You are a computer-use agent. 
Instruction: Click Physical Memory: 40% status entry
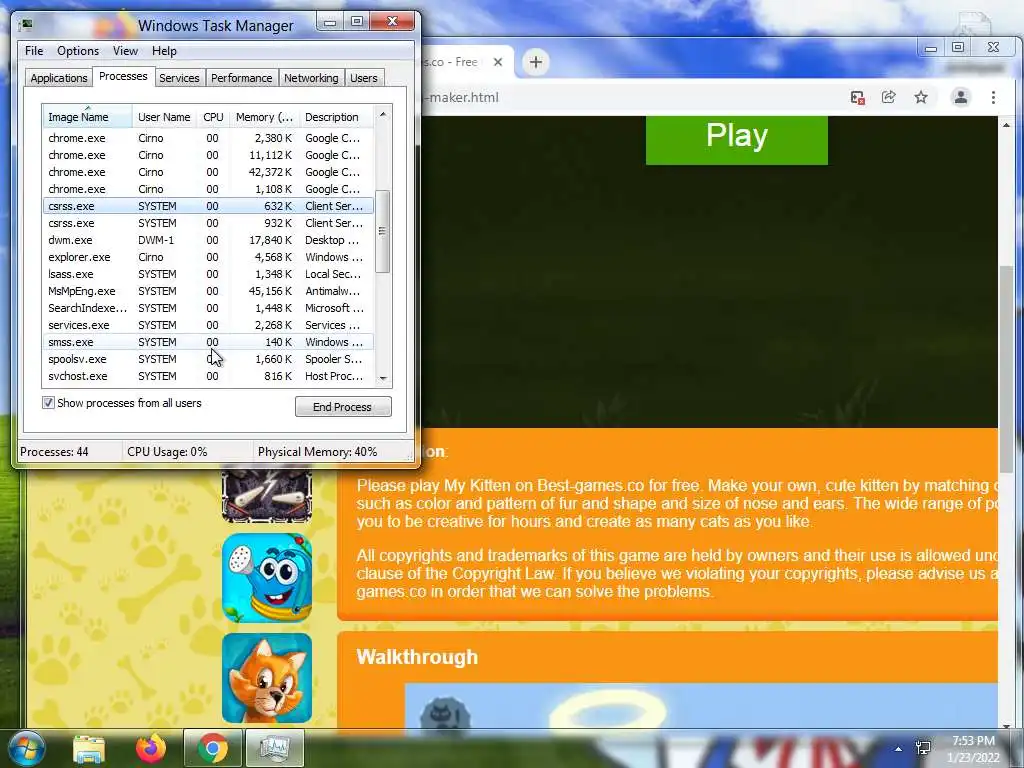point(317,452)
